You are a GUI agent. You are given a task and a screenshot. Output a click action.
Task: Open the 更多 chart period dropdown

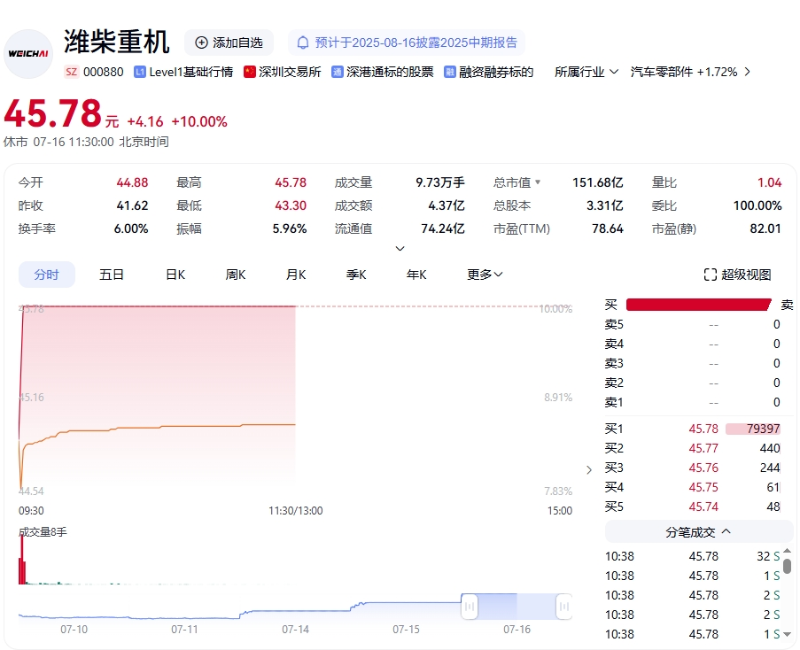(x=485, y=274)
